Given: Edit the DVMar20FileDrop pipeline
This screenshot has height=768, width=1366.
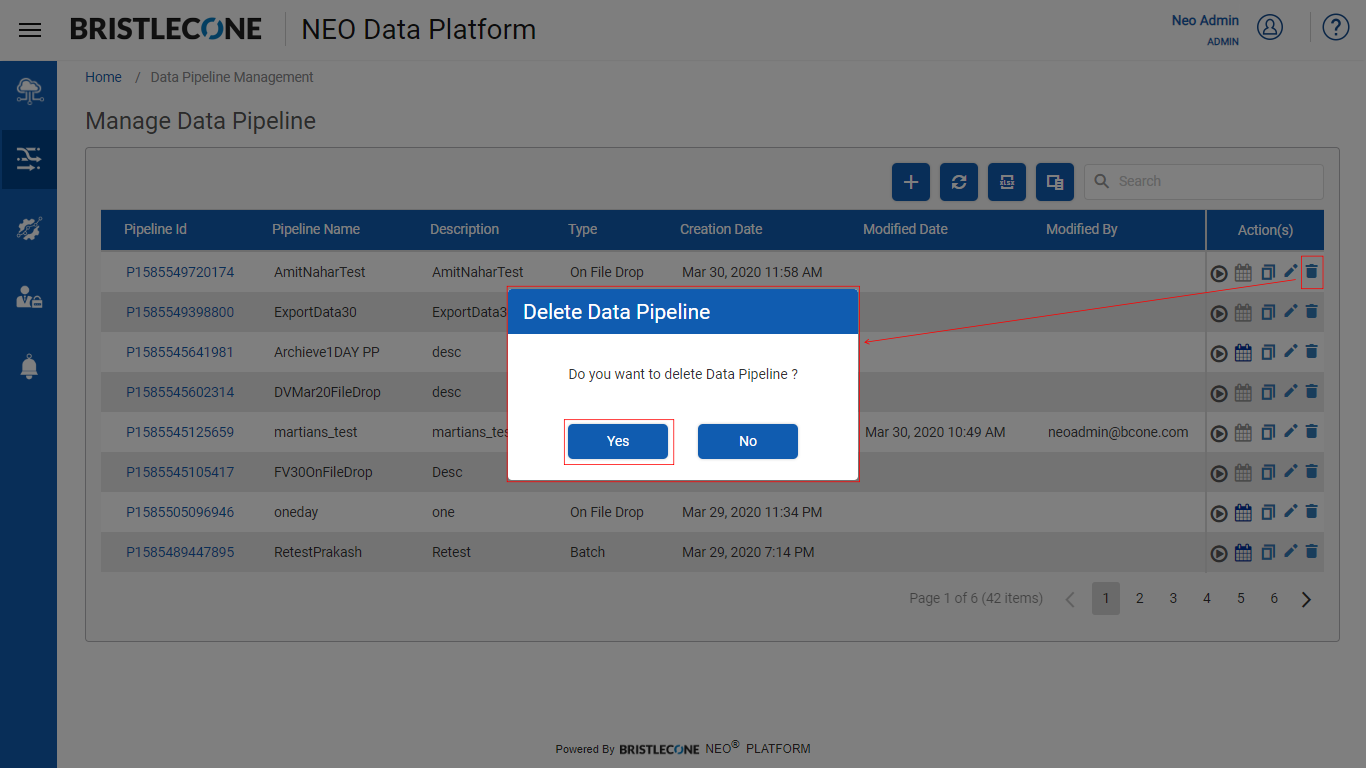Looking at the screenshot, I should 1290,391.
